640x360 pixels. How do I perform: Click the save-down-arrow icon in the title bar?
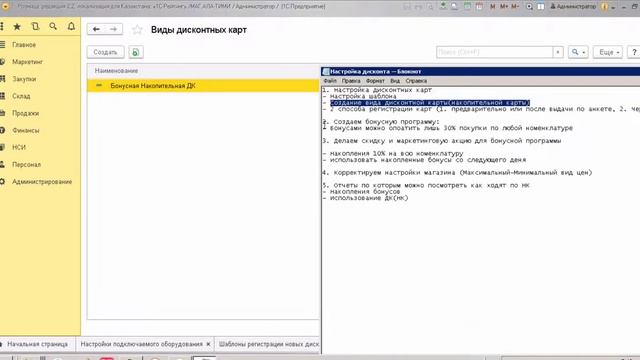tap(443, 6)
